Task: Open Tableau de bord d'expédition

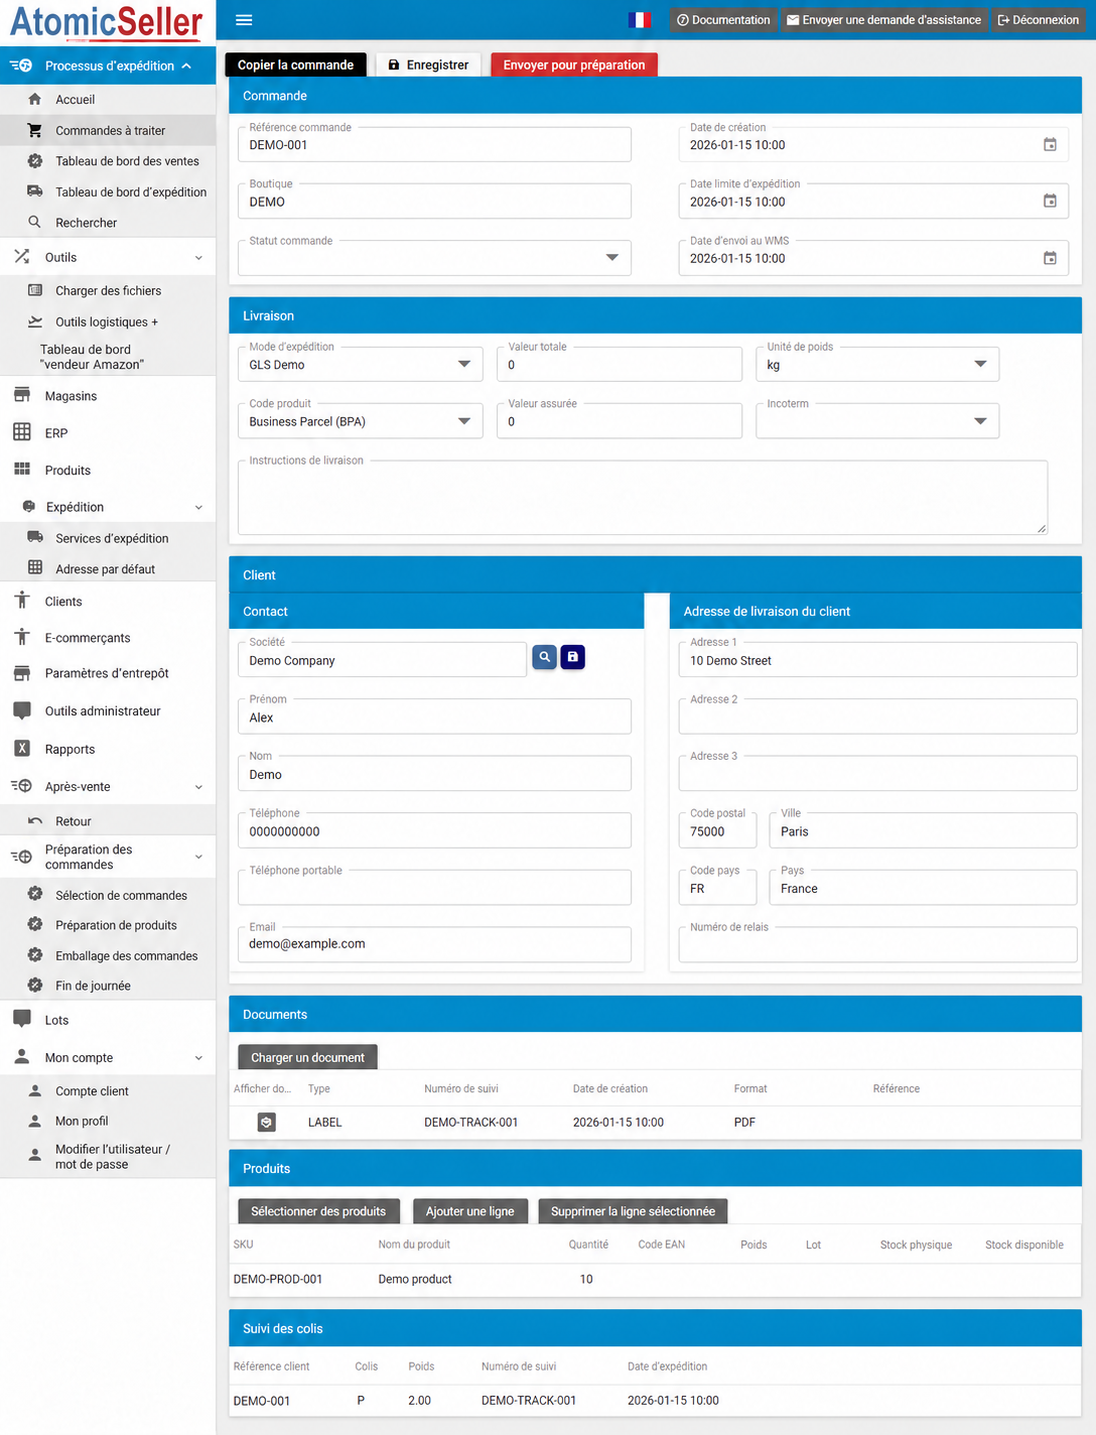Action: [x=131, y=192]
